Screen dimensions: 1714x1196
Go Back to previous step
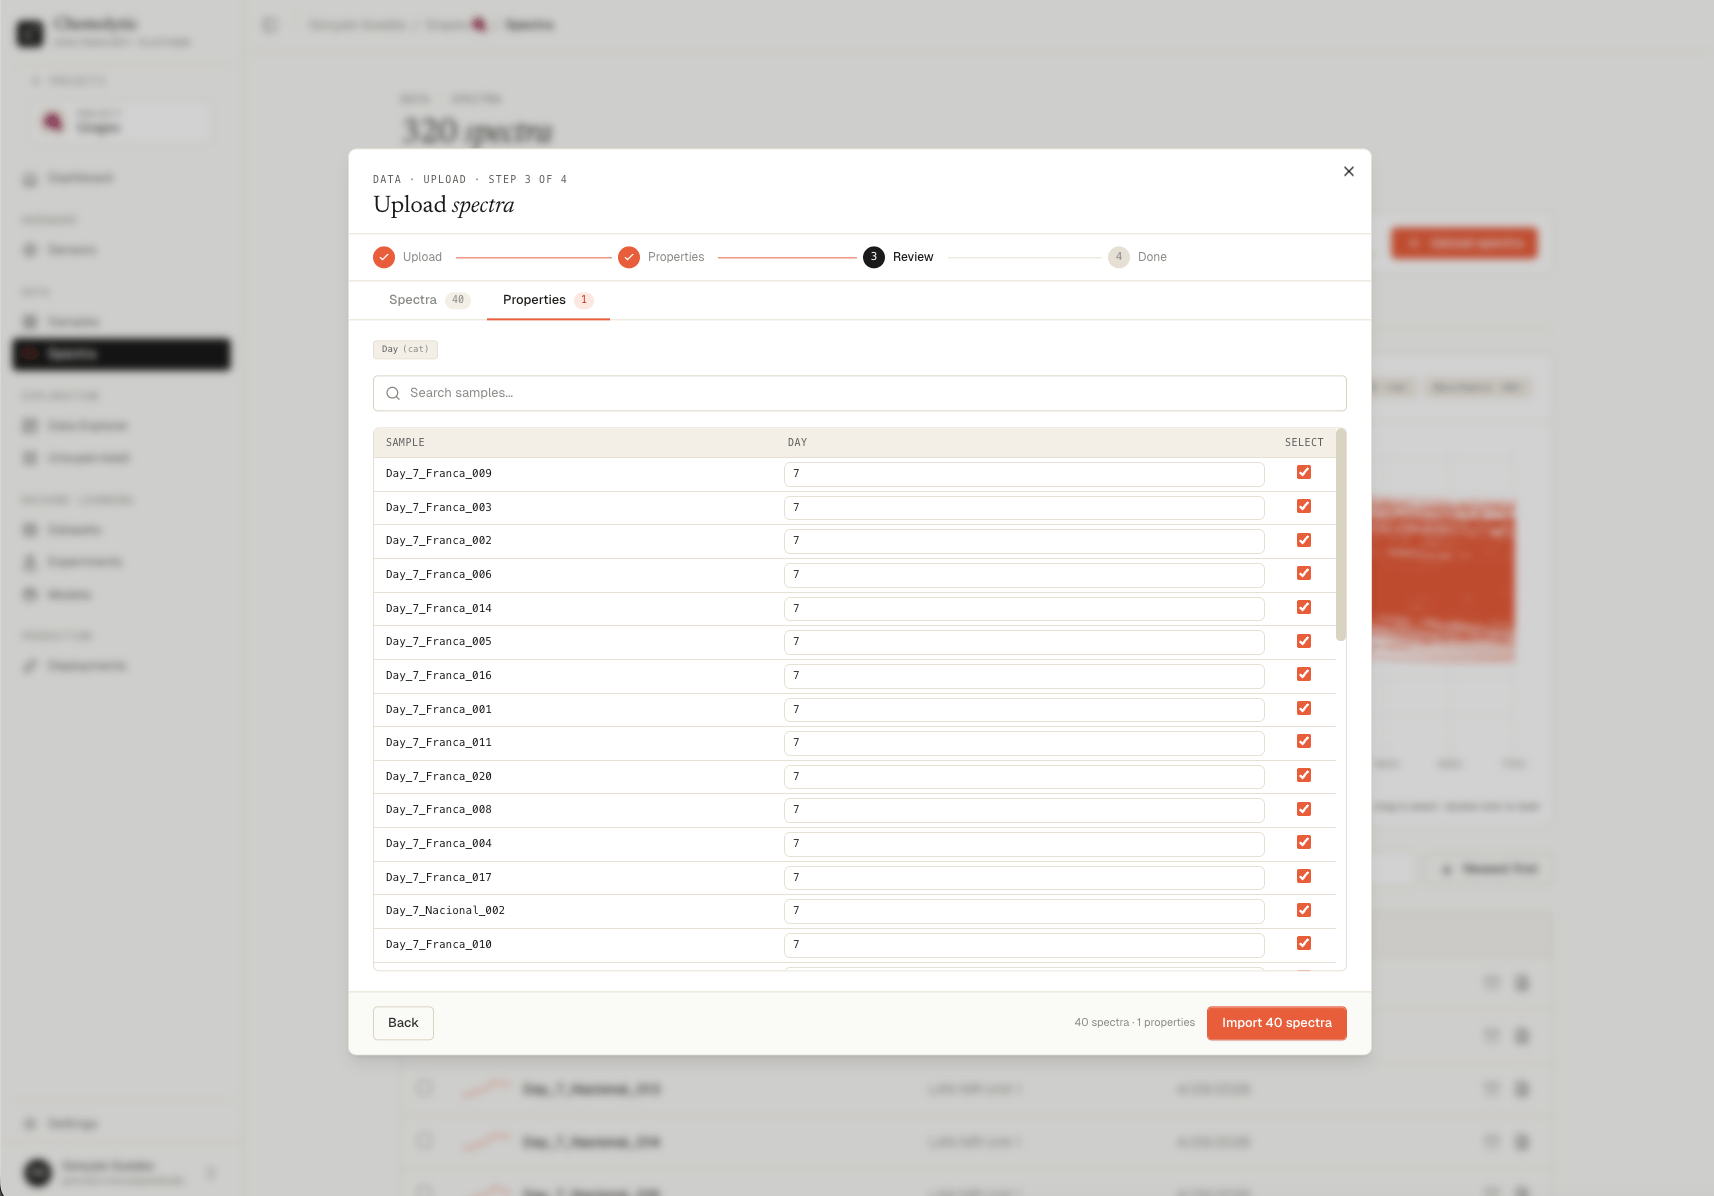(x=403, y=1023)
